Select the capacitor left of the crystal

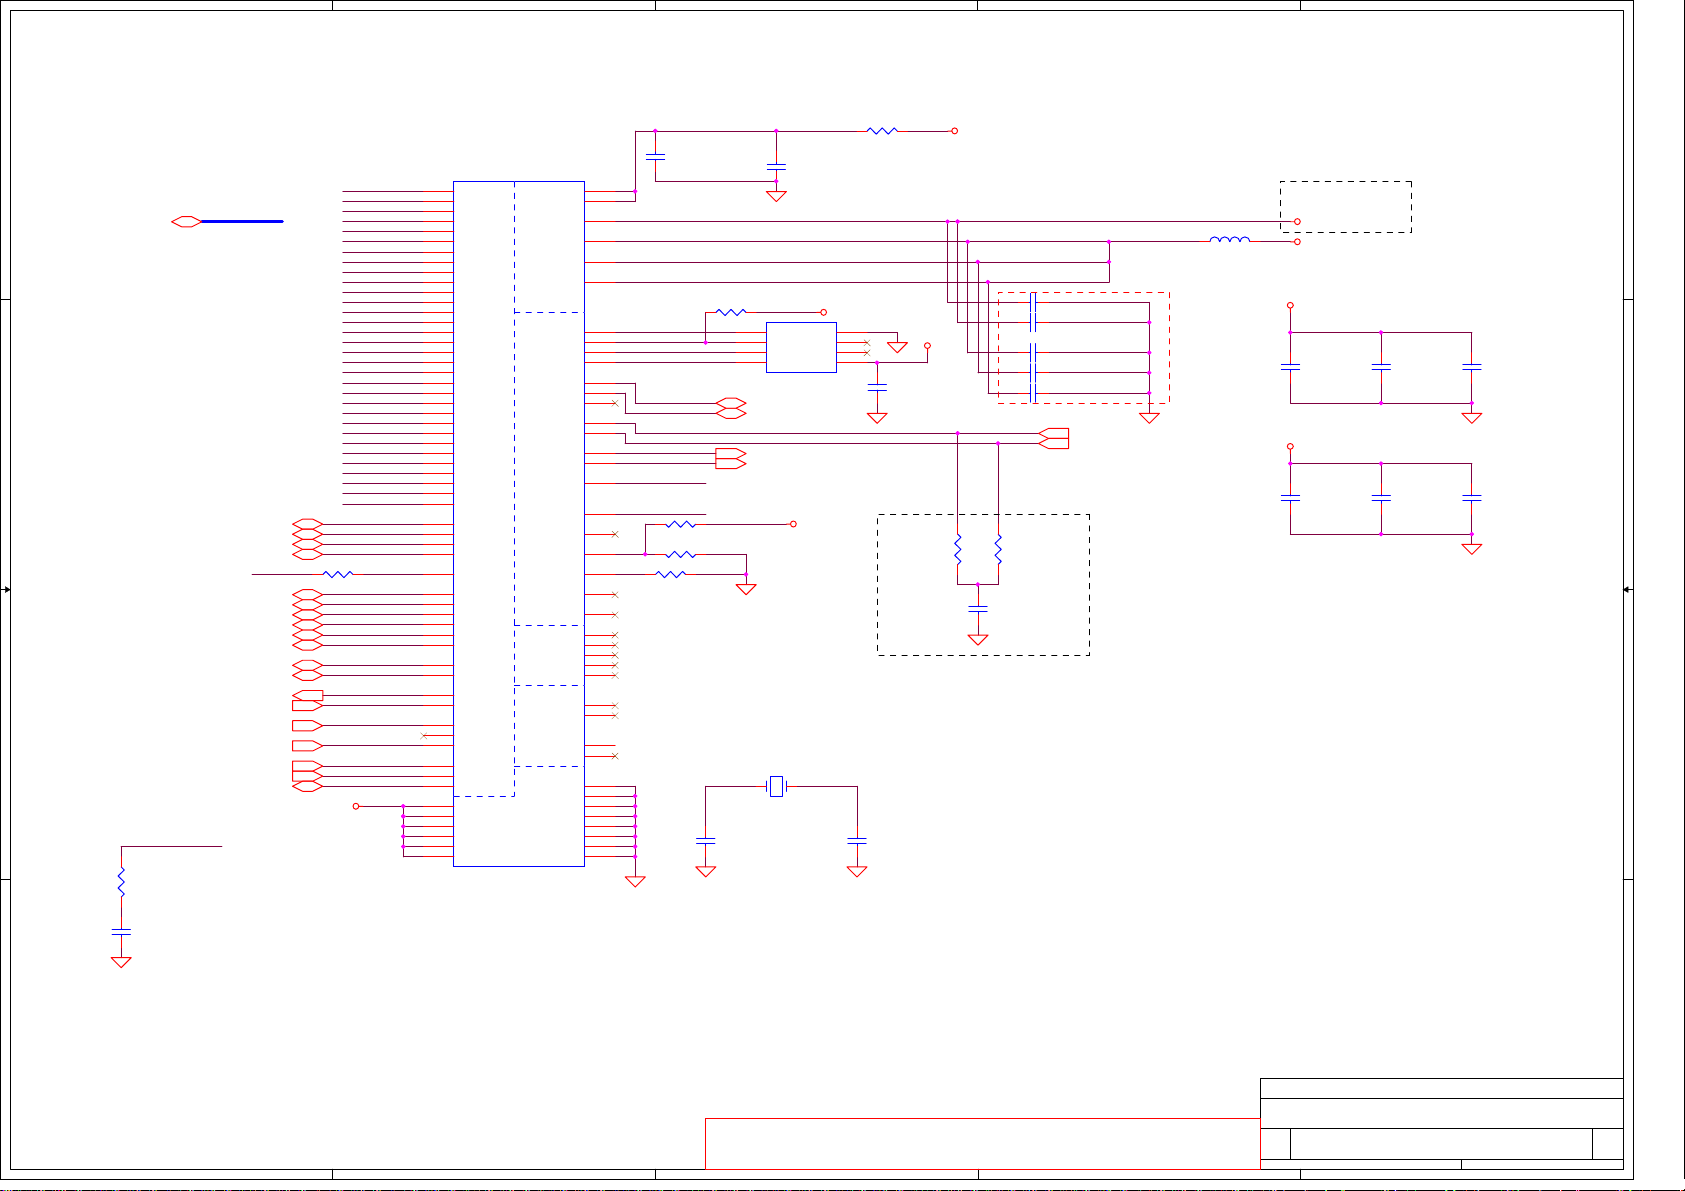point(705,840)
